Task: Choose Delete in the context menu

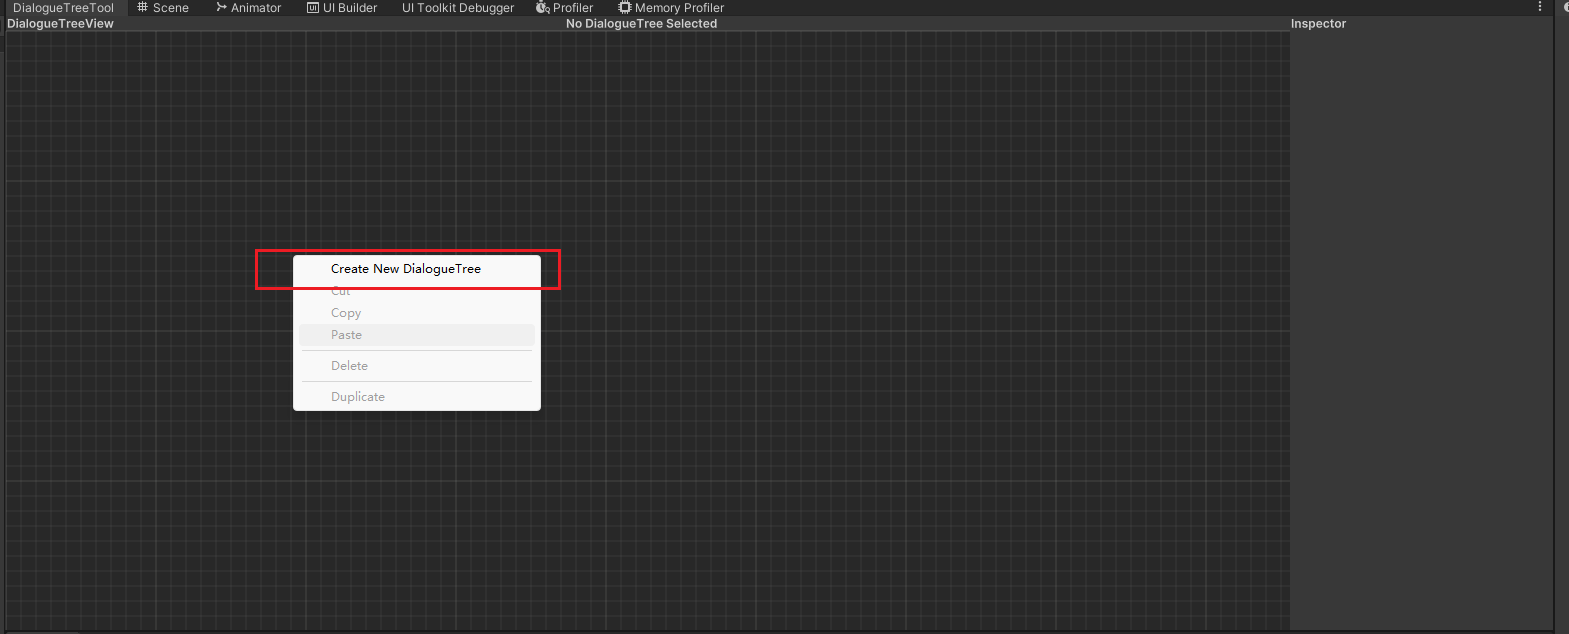Action: point(417,366)
